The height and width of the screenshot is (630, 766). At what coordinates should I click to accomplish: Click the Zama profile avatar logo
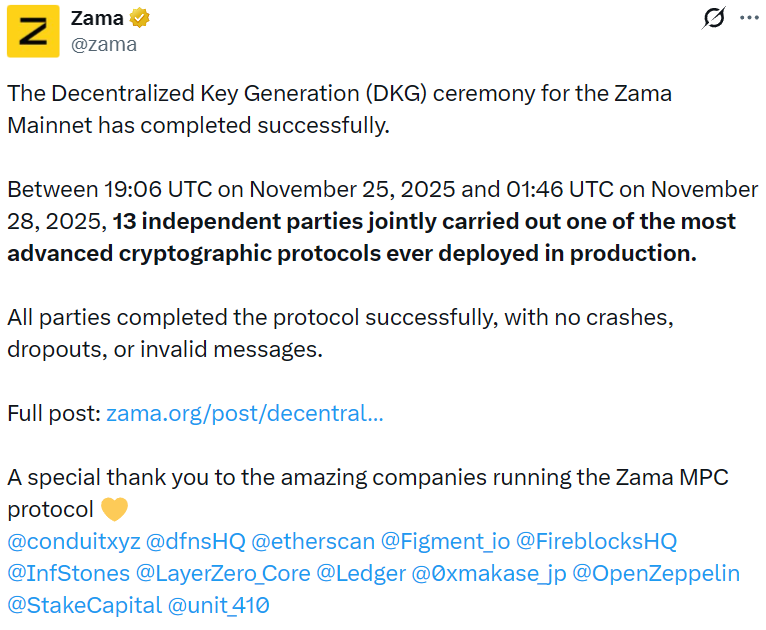point(33,31)
